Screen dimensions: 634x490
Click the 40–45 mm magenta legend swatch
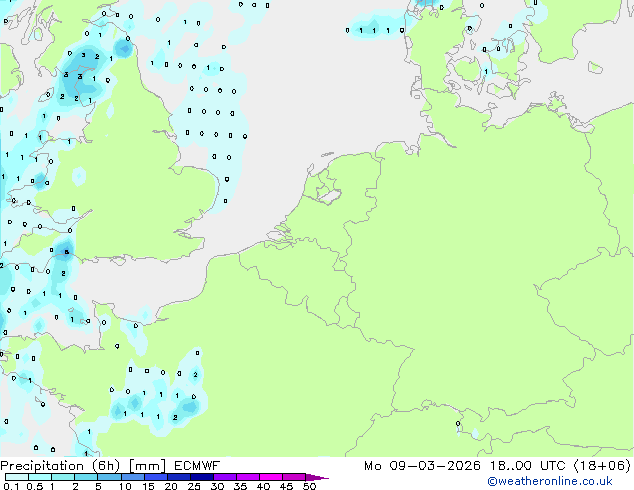click(271, 477)
